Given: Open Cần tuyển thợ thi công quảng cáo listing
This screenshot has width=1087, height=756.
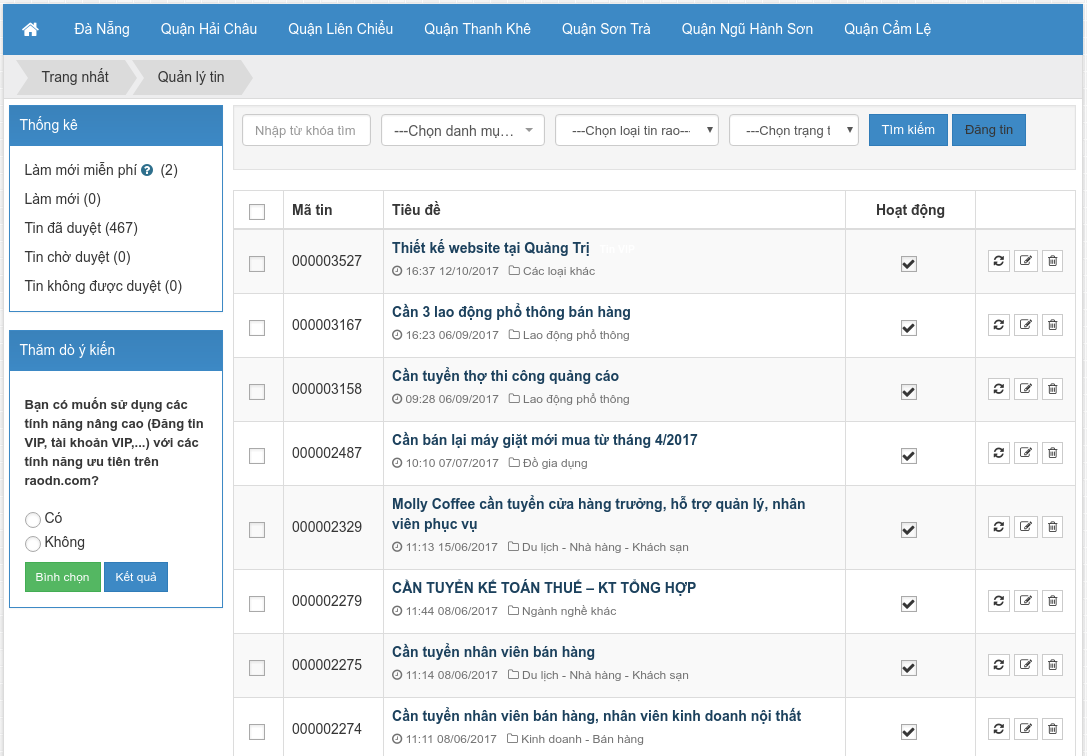Looking at the screenshot, I should pyautogui.click(x=505, y=376).
